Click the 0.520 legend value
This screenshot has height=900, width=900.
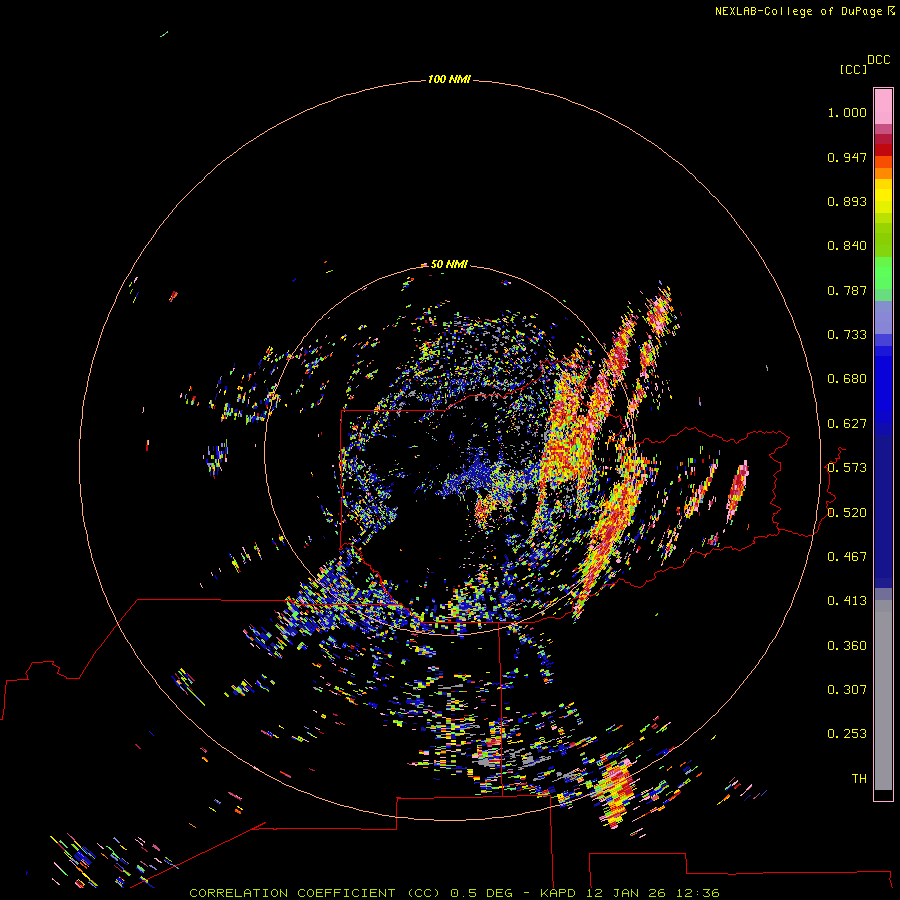pos(847,513)
